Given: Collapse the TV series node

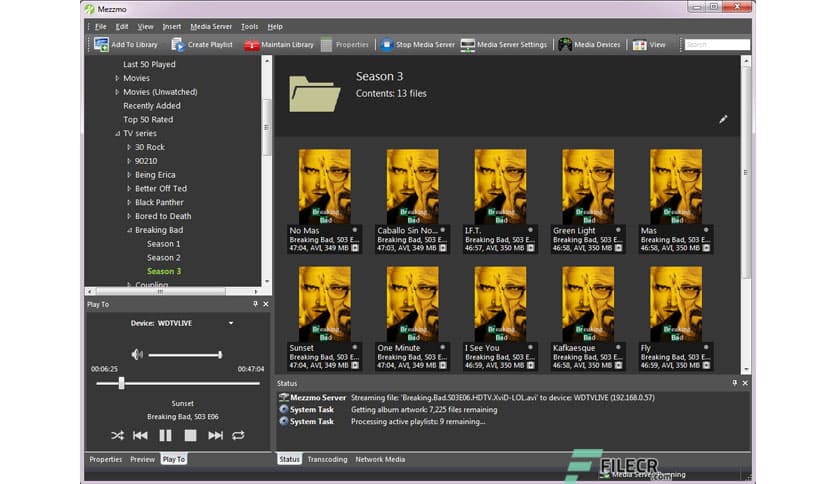Looking at the screenshot, I should coord(117,133).
